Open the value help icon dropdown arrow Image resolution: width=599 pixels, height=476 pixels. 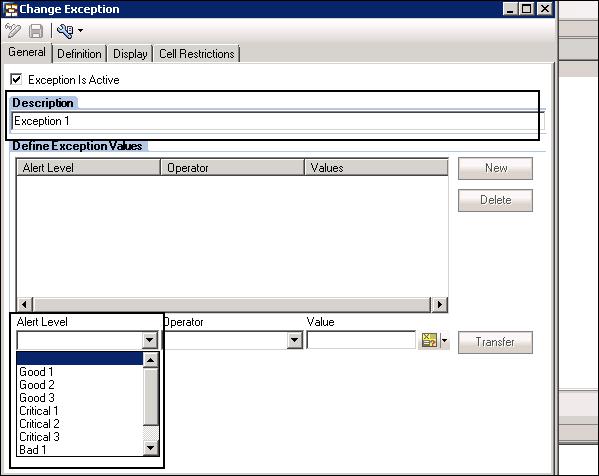click(444, 340)
